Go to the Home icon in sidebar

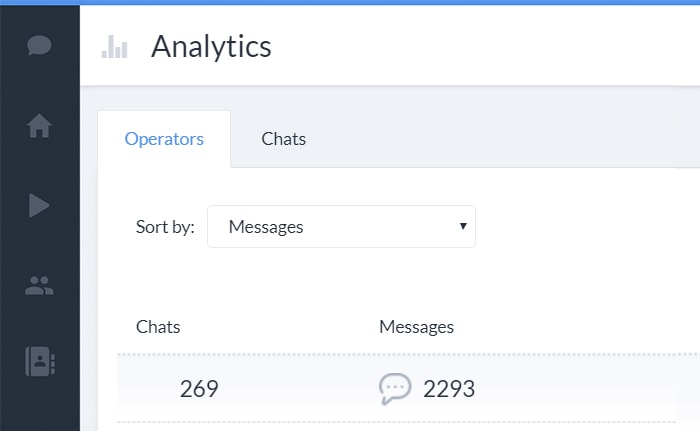(x=39, y=126)
